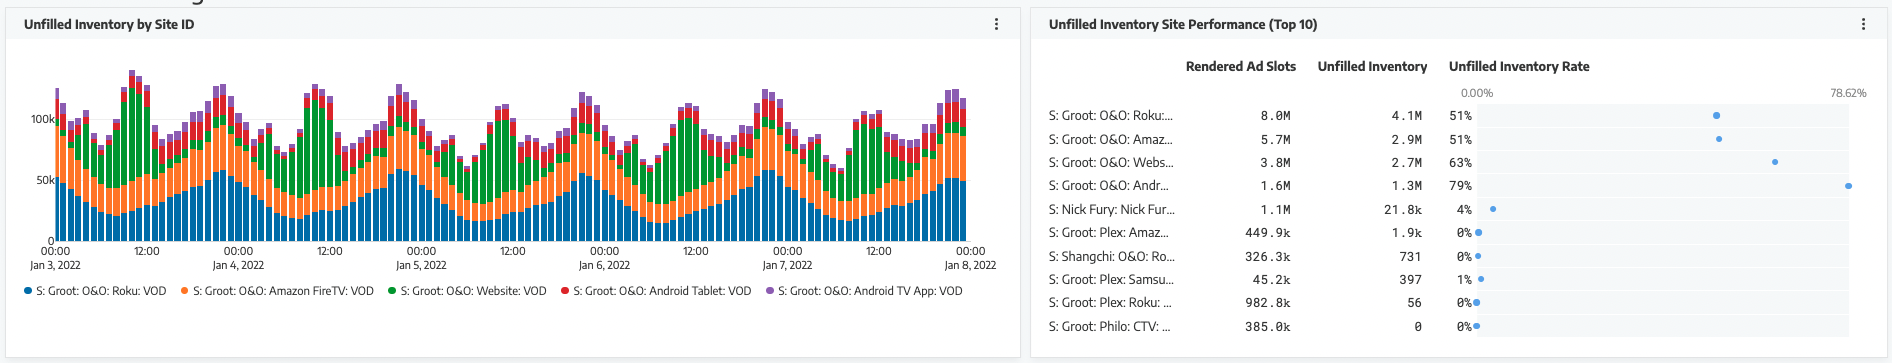Image resolution: width=1892 pixels, height=363 pixels.
Task: Select 'S: Groot: Plex: Amaz...' row label
Action: (x=1108, y=233)
